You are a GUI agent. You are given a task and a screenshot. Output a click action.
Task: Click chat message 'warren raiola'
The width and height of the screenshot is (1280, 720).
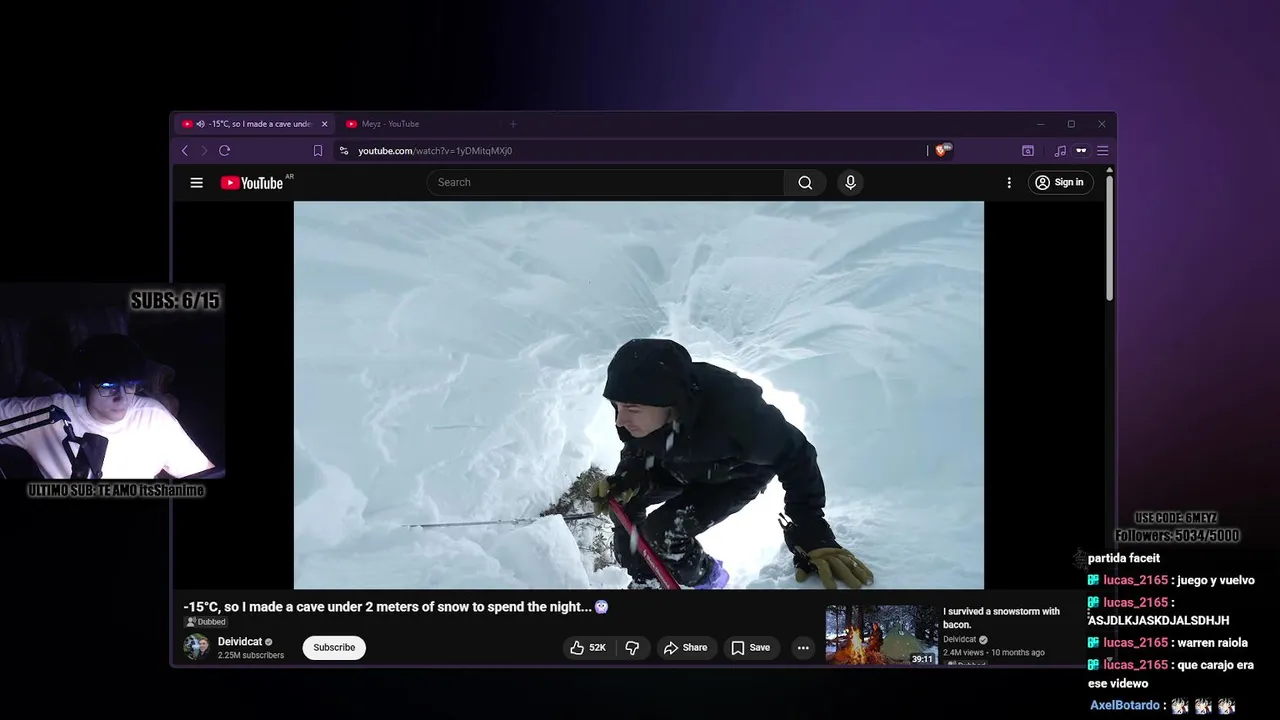(x=1212, y=643)
